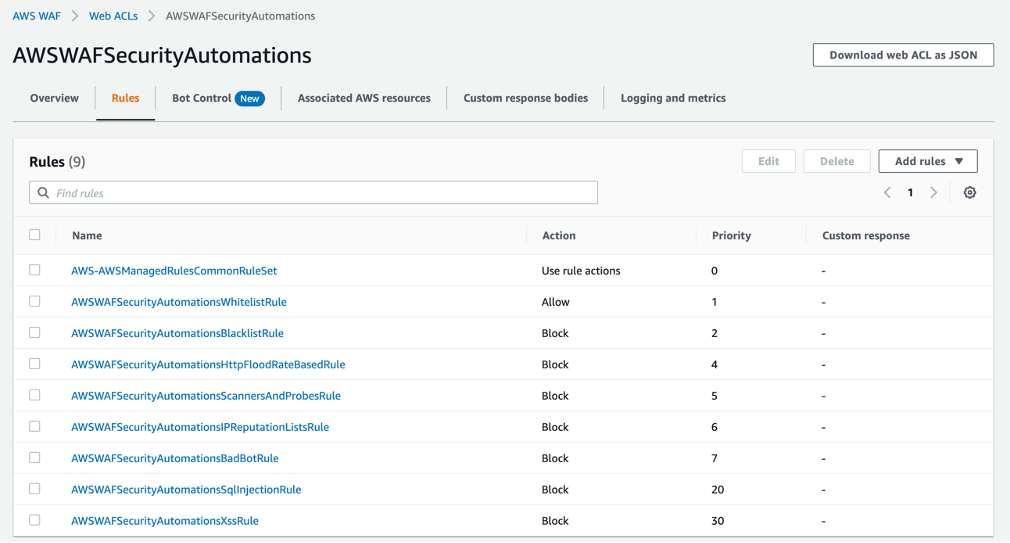Go to previous rules page arrow
The image size is (1010, 543).
[887, 193]
